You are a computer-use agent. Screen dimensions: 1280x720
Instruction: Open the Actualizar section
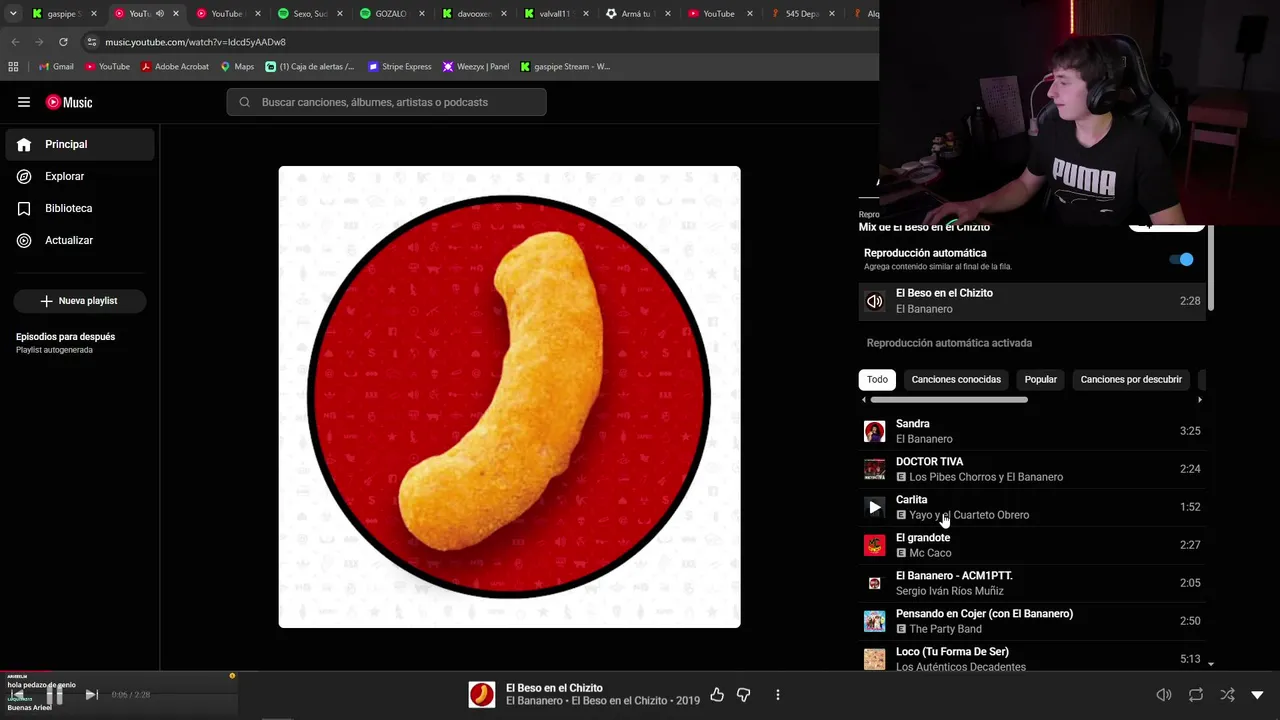click(x=80, y=240)
